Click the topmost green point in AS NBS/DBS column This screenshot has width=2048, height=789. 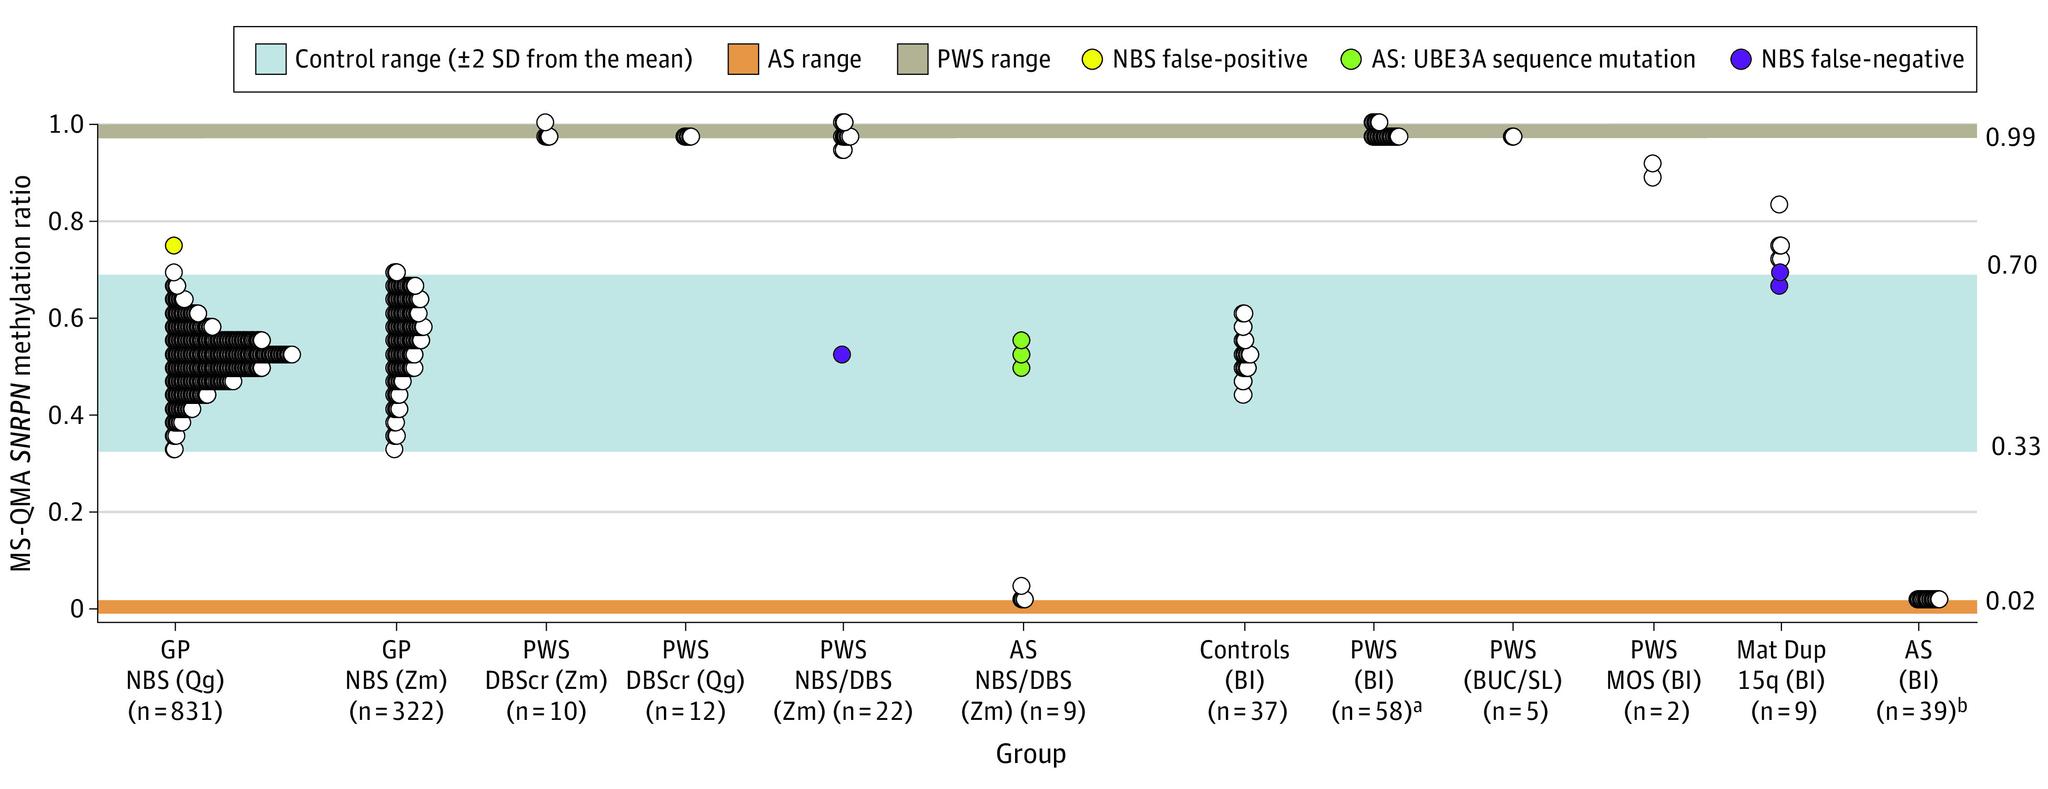tap(1021, 340)
